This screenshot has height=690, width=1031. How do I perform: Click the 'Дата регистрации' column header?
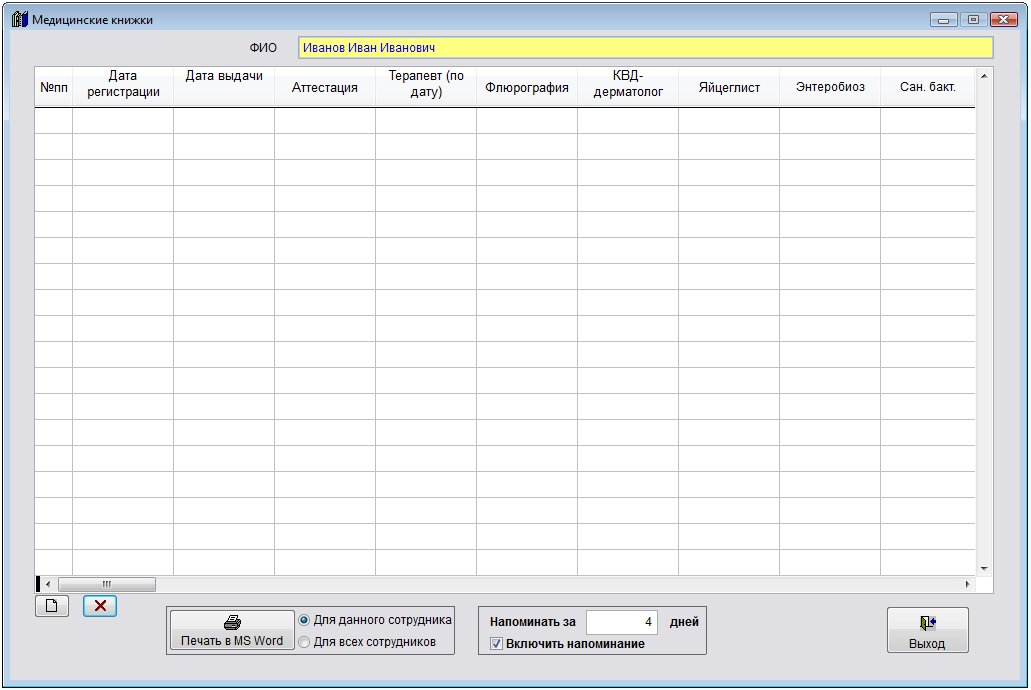pyautogui.click(x=123, y=87)
